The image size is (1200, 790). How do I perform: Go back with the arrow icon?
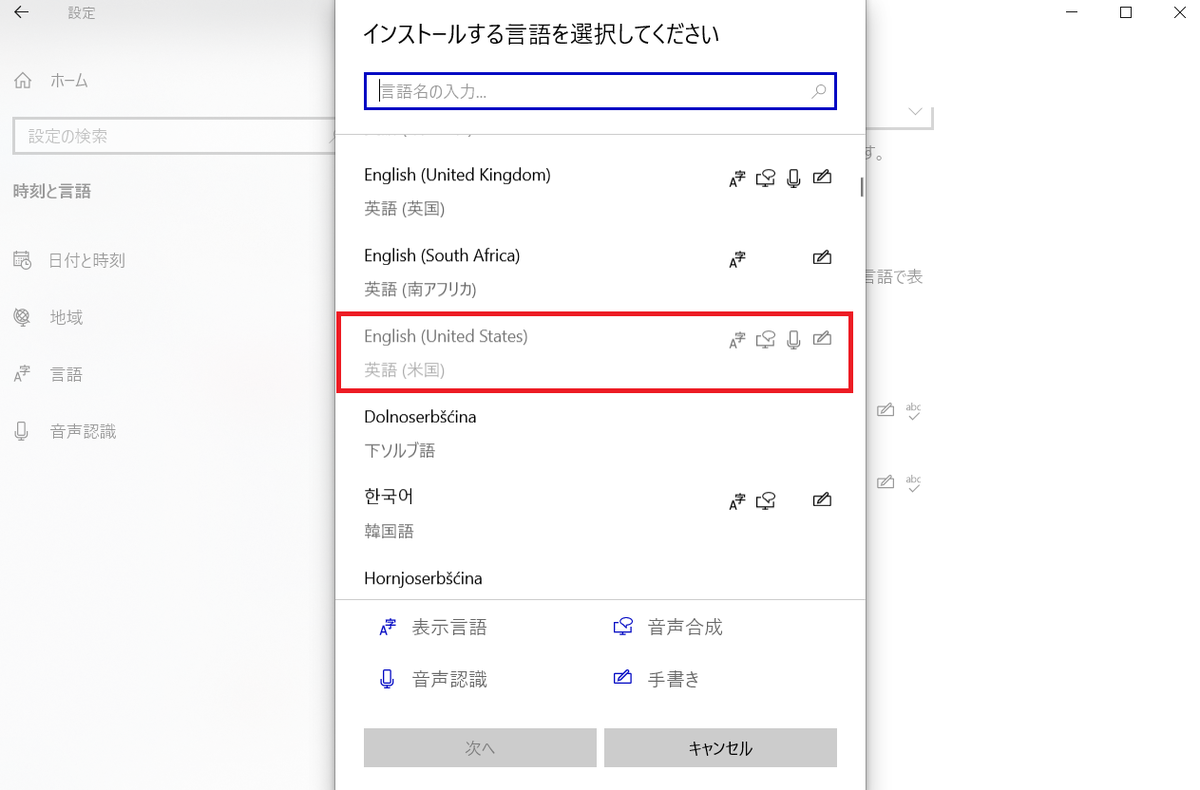click(21, 13)
